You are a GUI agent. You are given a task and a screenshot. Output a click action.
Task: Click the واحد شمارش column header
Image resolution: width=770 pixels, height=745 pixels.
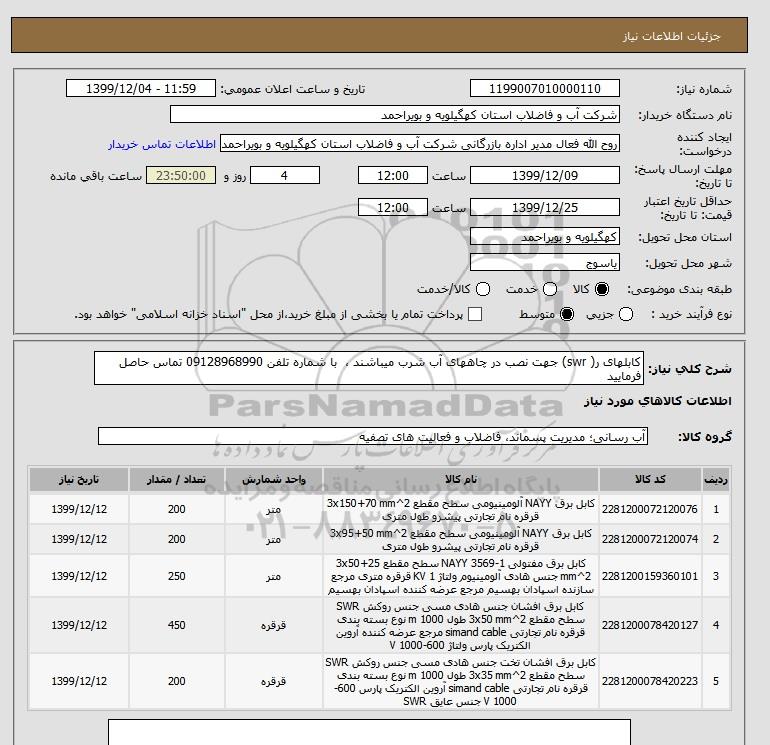click(x=274, y=479)
